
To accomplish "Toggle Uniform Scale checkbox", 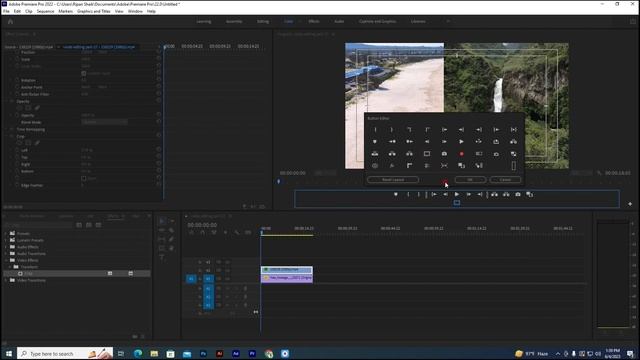I will [x=84, y=73].
